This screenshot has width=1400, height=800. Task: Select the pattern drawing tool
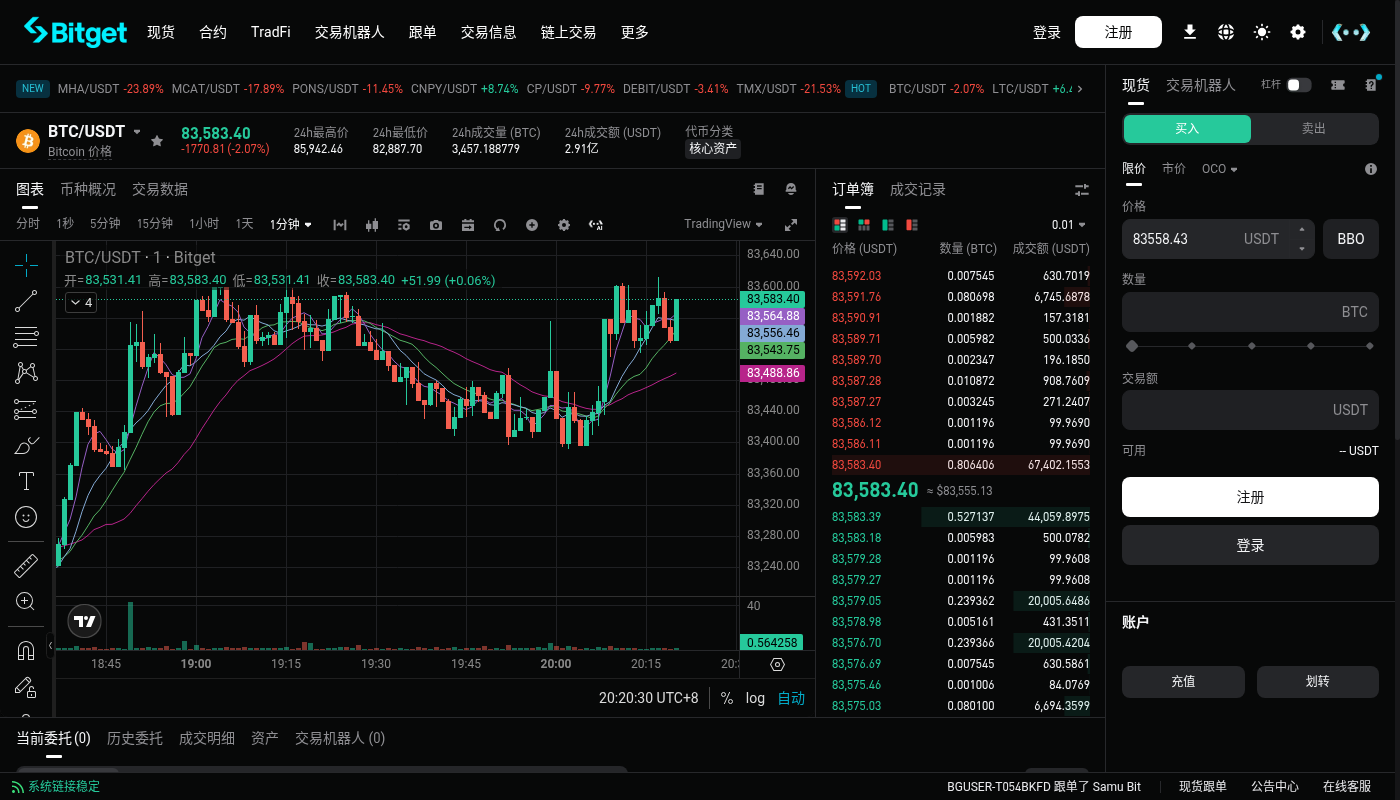coord(27,373)
